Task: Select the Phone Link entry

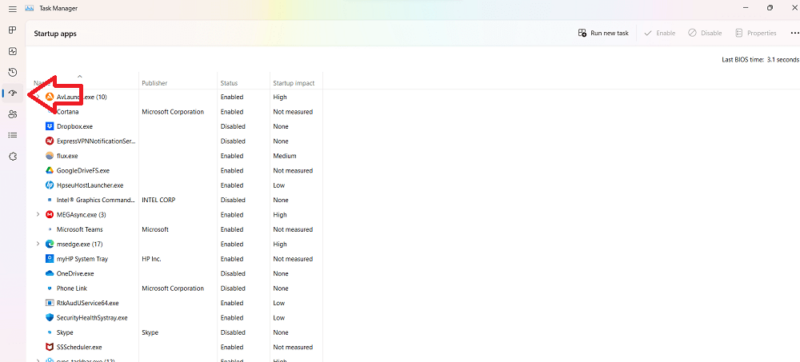Action: tap(72, 289)
